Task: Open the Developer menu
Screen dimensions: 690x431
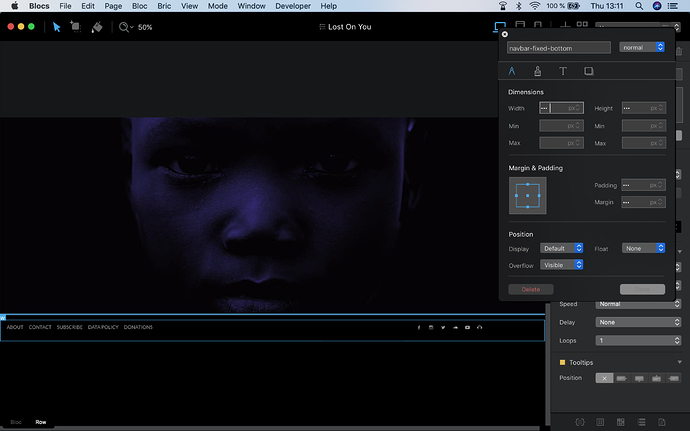Action: click(x=293, y=5)
